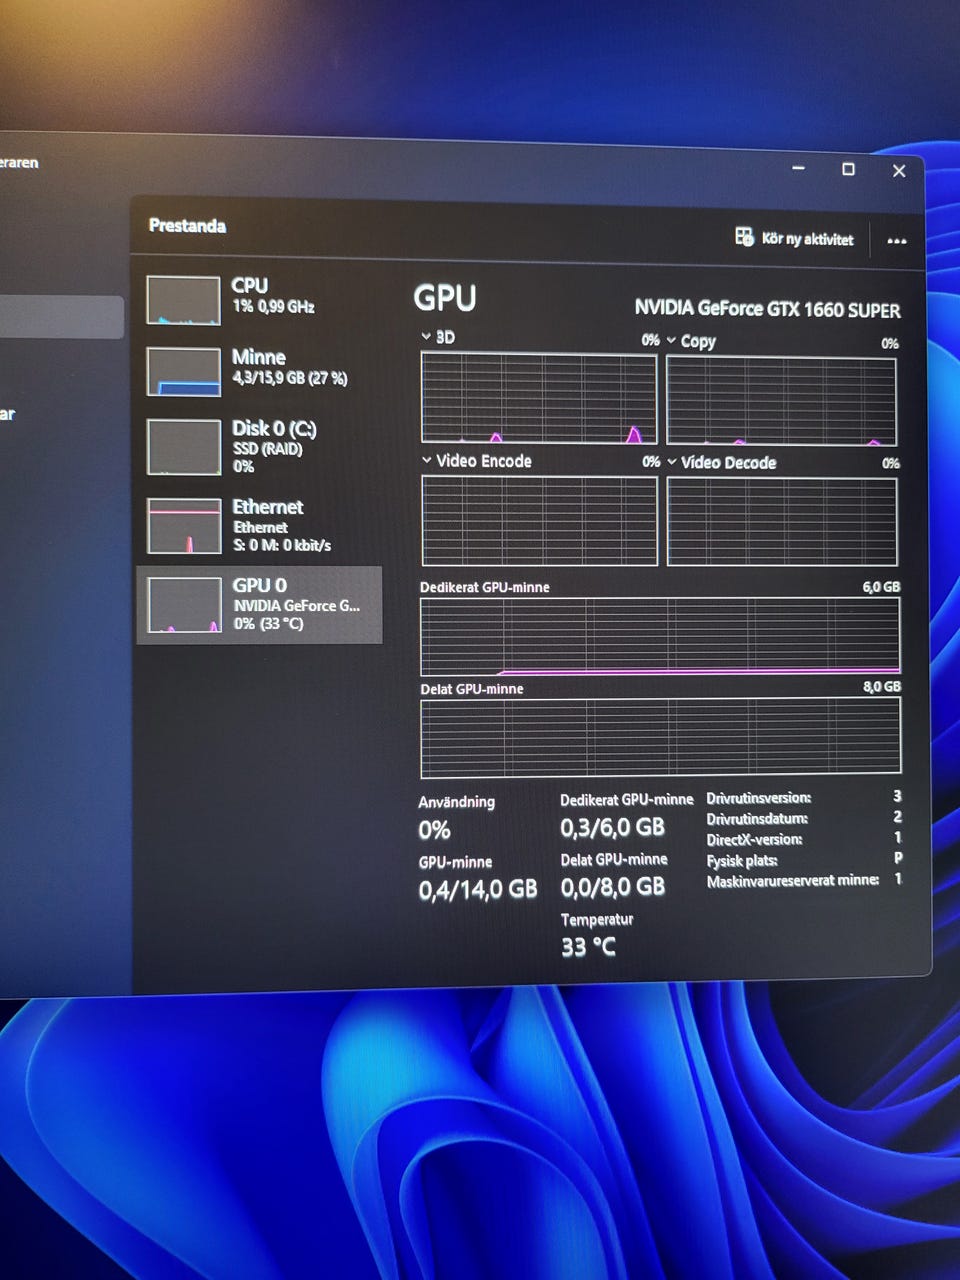Click the Copy engine usage graph
This screenshot has height=1280, width=960.
pyautogui.click(x=781, y=400)
